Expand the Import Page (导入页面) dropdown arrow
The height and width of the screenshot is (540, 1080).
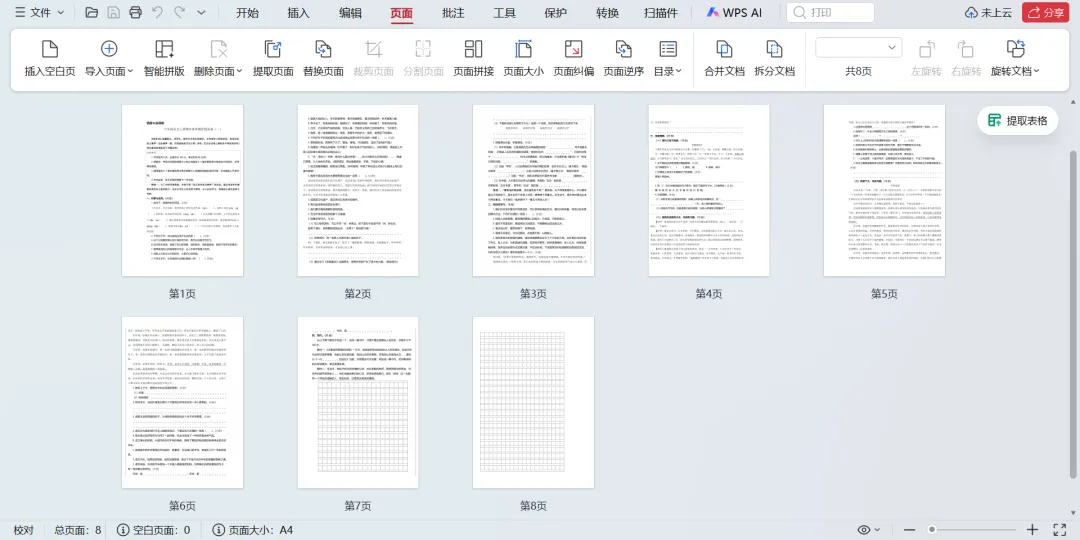click(129, 71)
